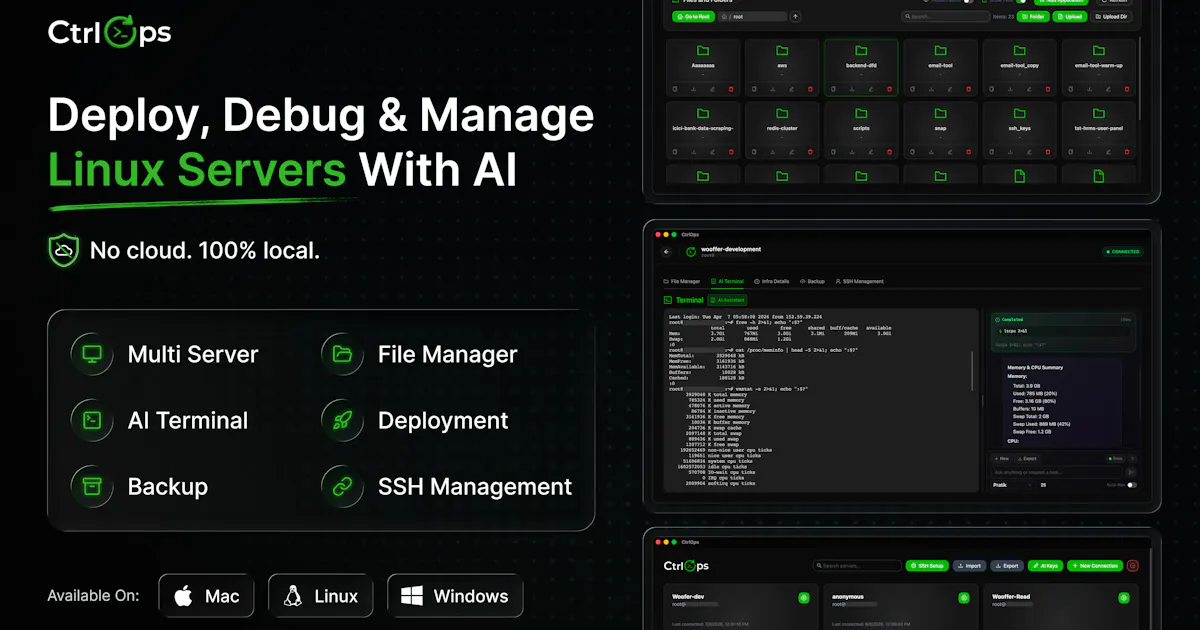Open the Pratik dropdown in AI panel
Image resolution: width=1200 pixels, height=630 pixels.
point(1013,485)
